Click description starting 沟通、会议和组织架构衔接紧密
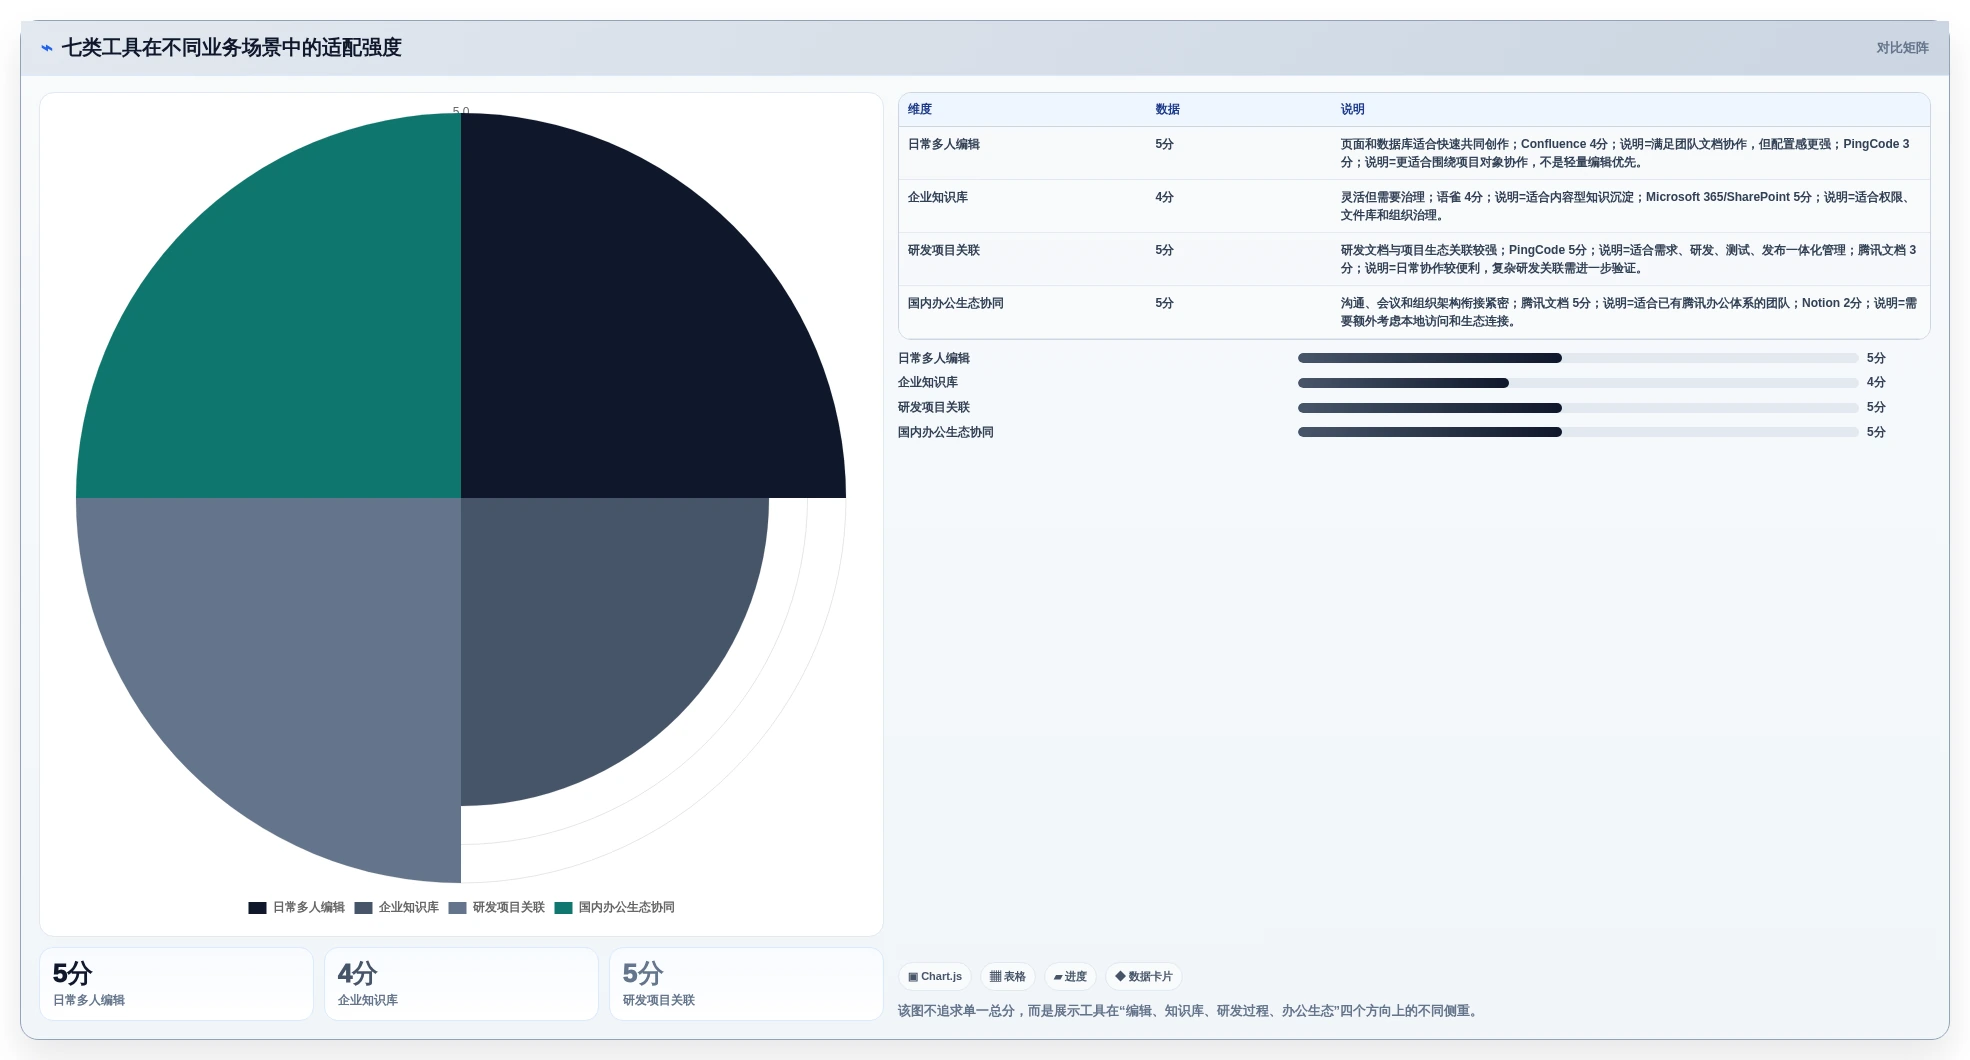1970x1060 pixels. click(1629, 312)
